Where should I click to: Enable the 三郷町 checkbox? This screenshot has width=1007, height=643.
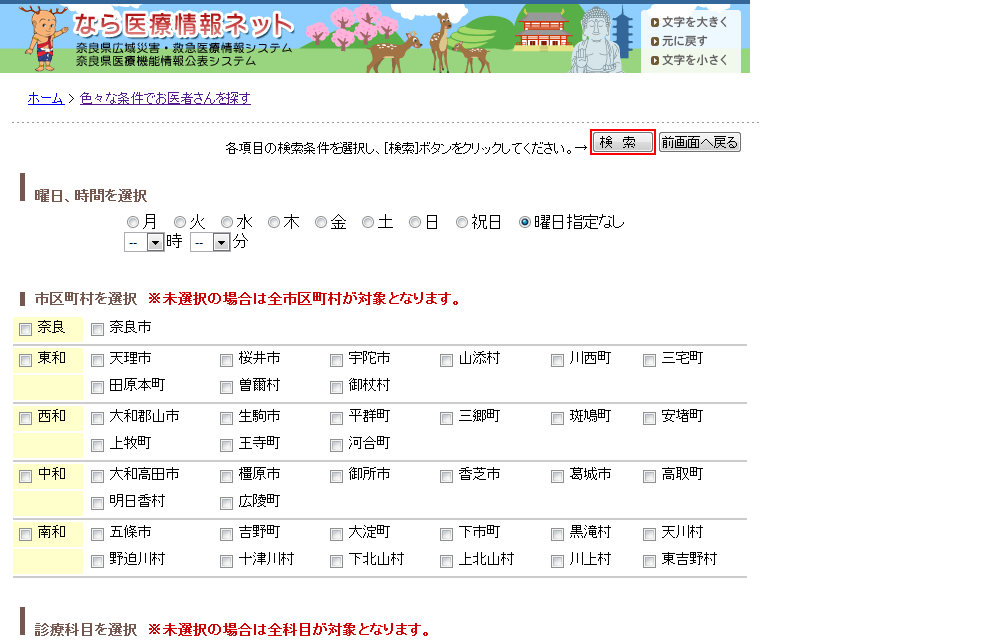[446, 419]
